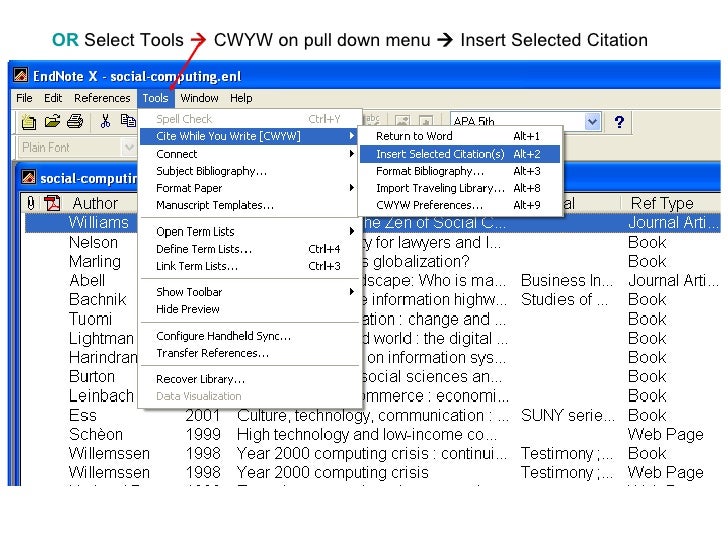Click Web Page type in Schèon row
This screenshot has width=728, height=546.
(666, 434)
